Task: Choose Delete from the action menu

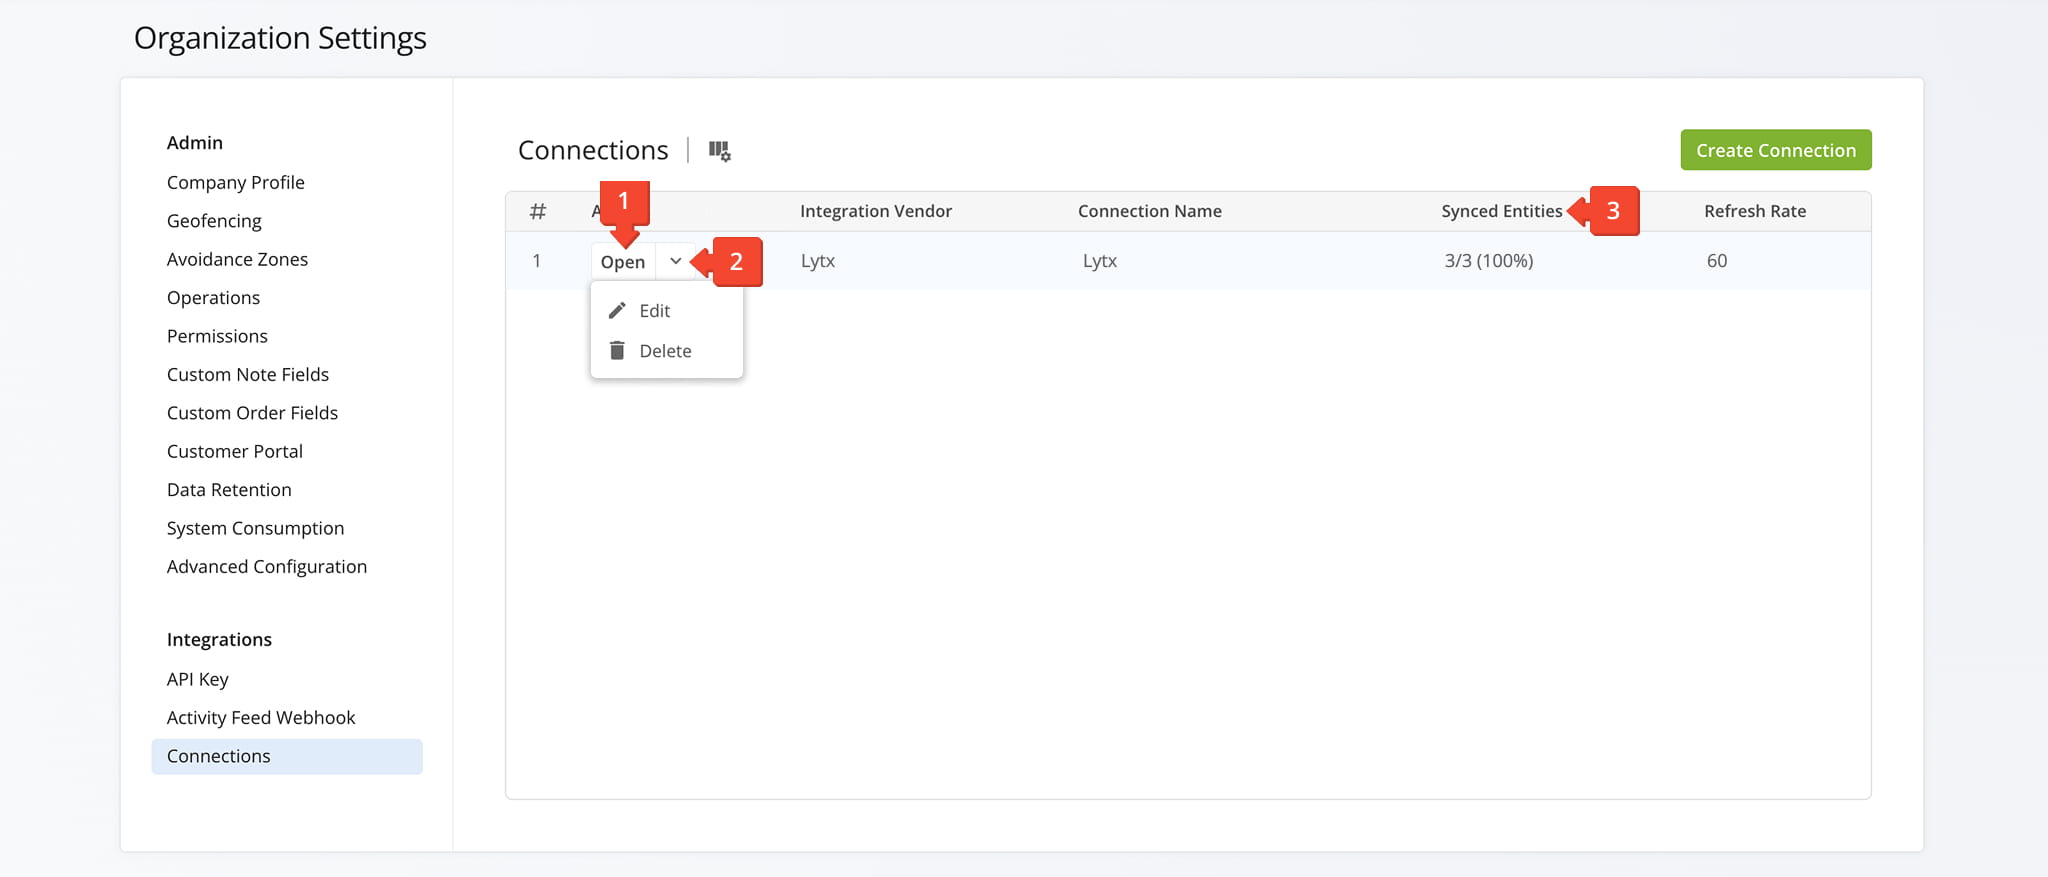Action: click(665, 351)
